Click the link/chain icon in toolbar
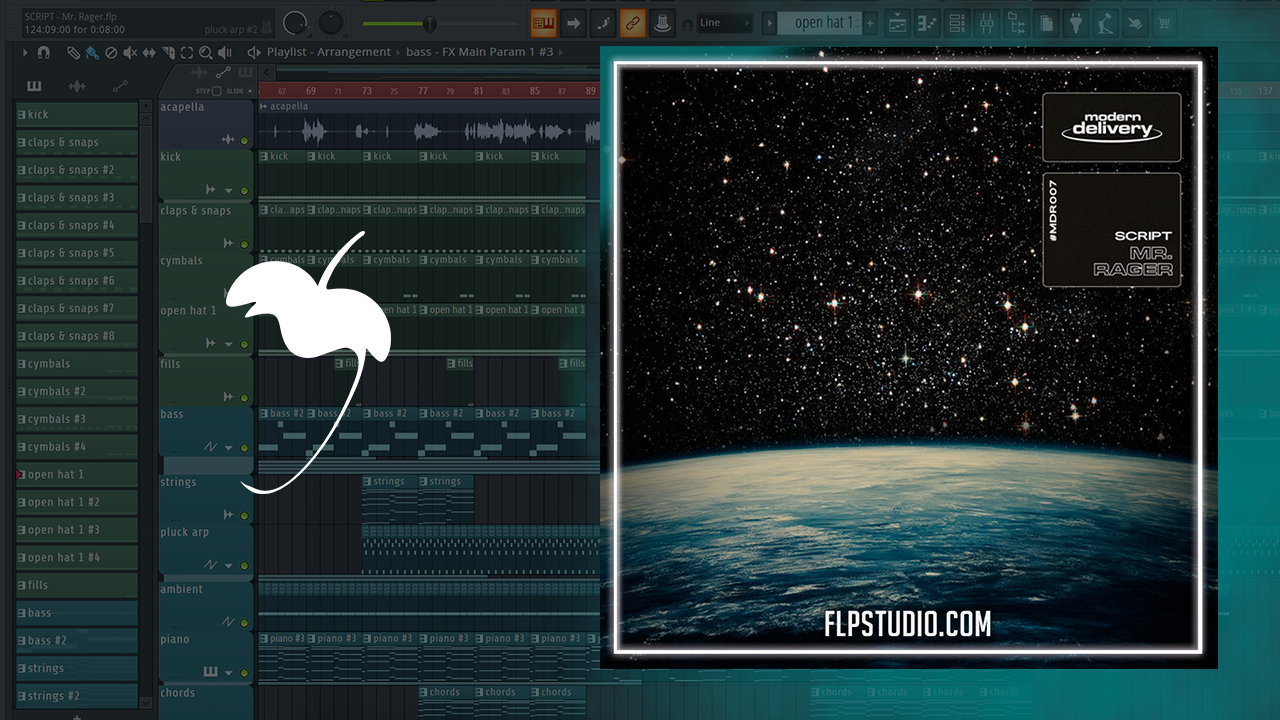This screenshot has width=1280, height=720. [632, 22]
